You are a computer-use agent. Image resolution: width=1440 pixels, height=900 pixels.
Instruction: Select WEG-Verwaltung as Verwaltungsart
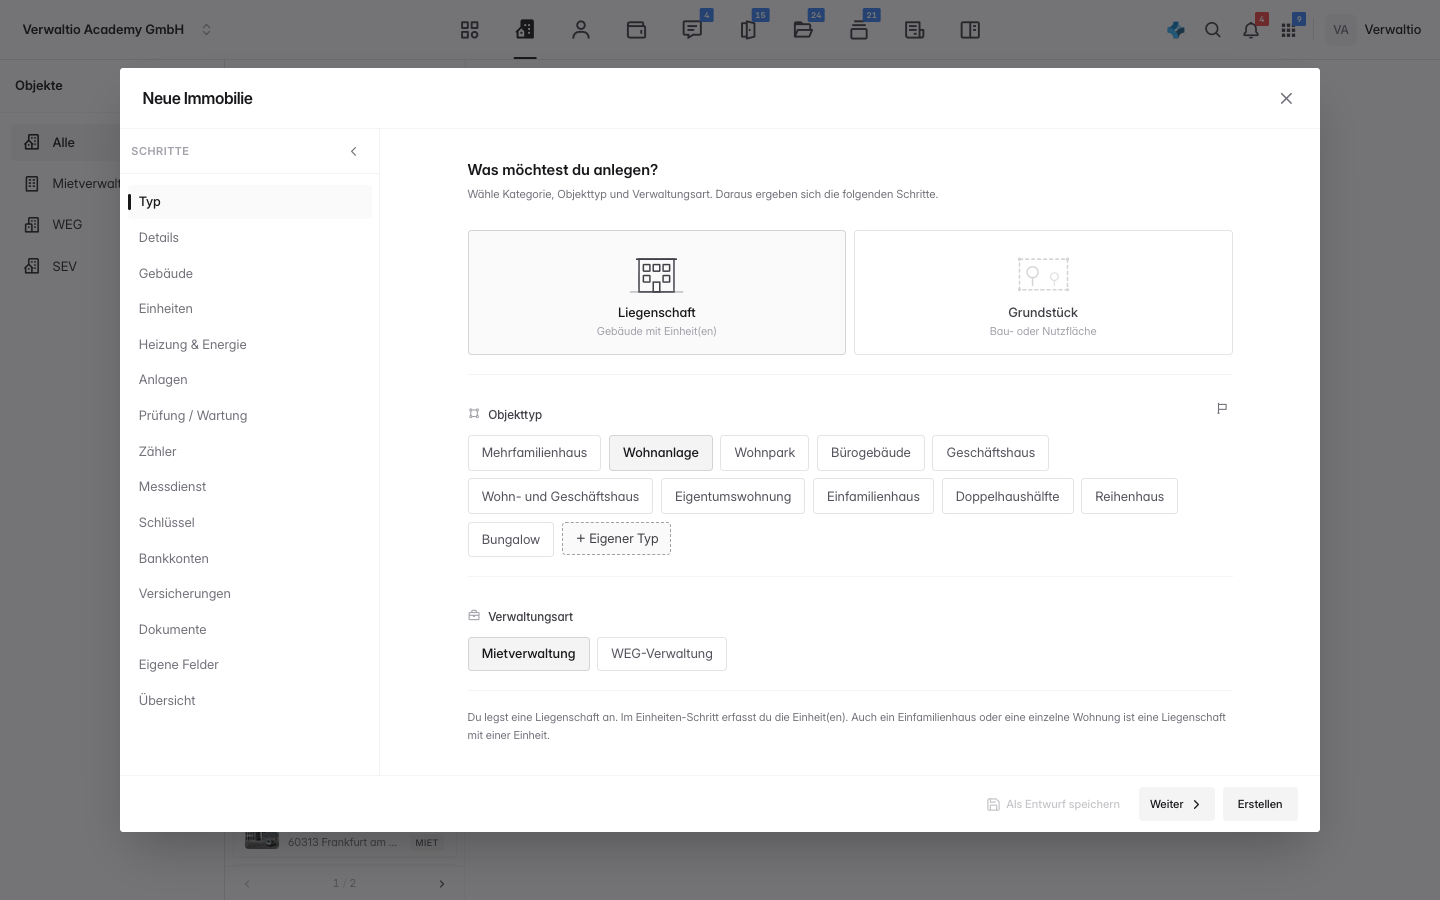tap(662, 654)
